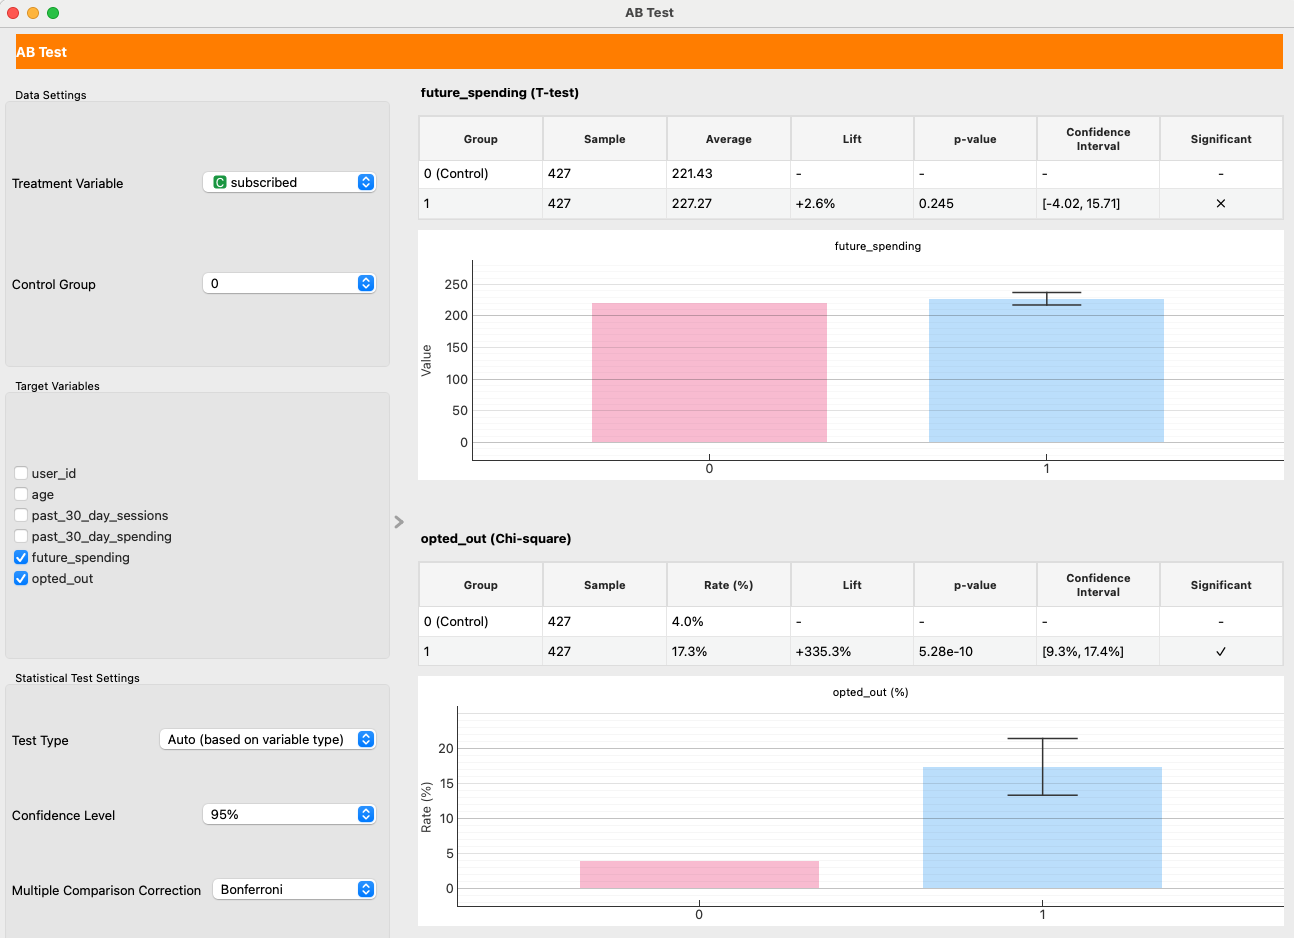Screen dimensions: 1294x938
Task: Disable the opted_out target variable
Action: (20, 578)
